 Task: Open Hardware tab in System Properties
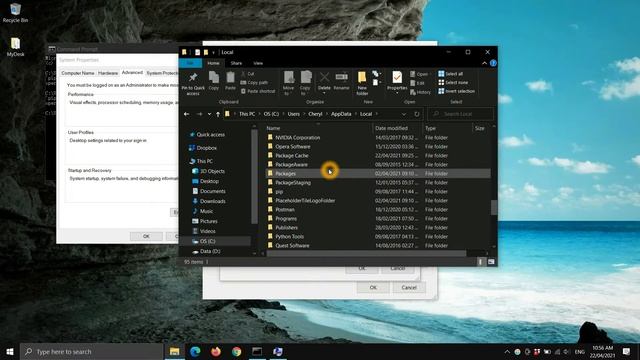108,73
